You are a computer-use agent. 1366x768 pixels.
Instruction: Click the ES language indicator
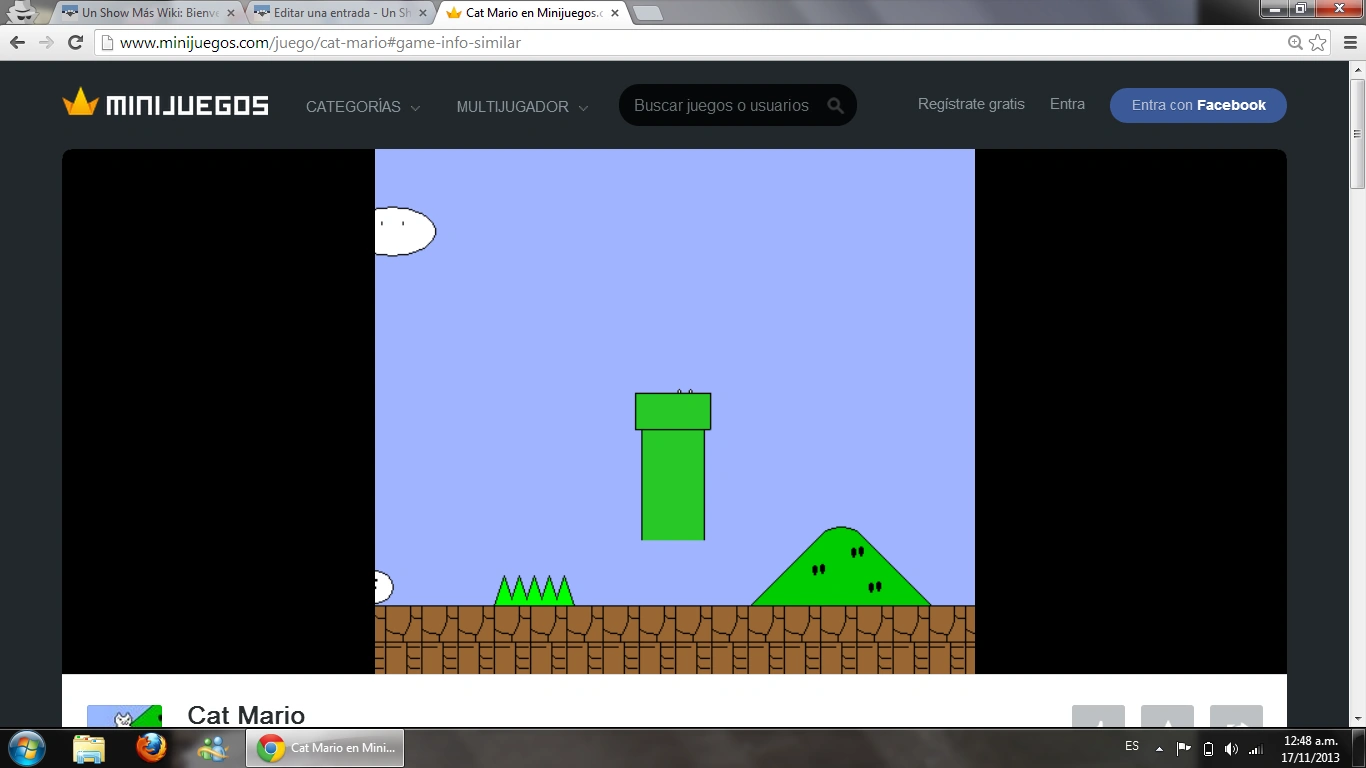coord(1132,746)
